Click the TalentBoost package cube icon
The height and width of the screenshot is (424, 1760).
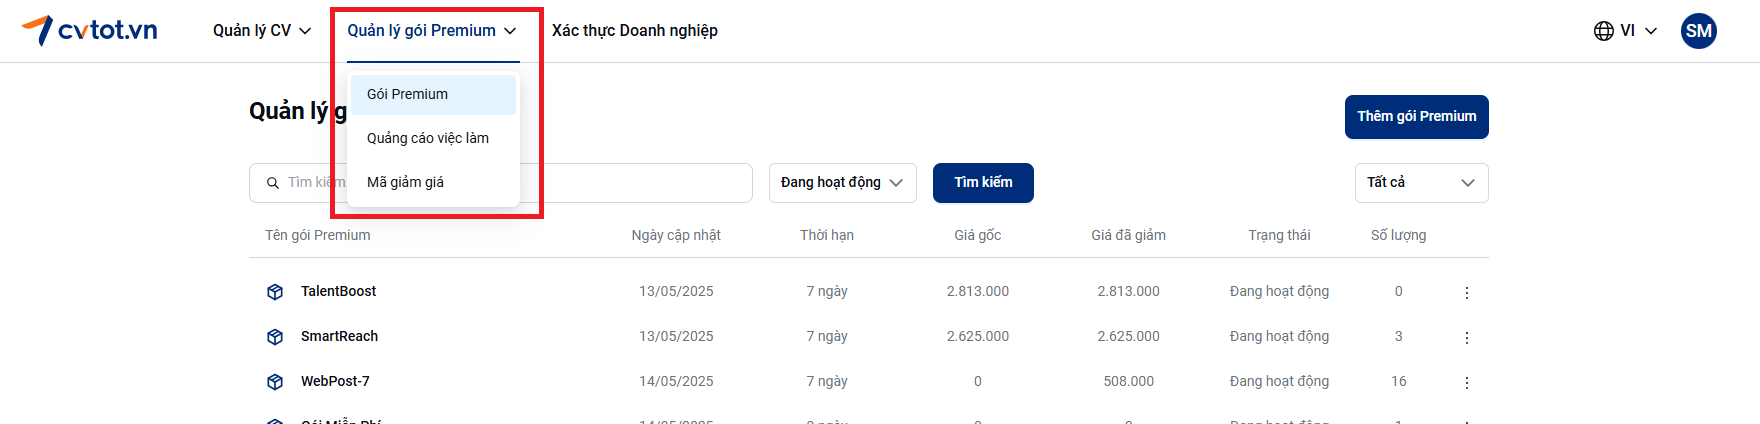point(275,292)
